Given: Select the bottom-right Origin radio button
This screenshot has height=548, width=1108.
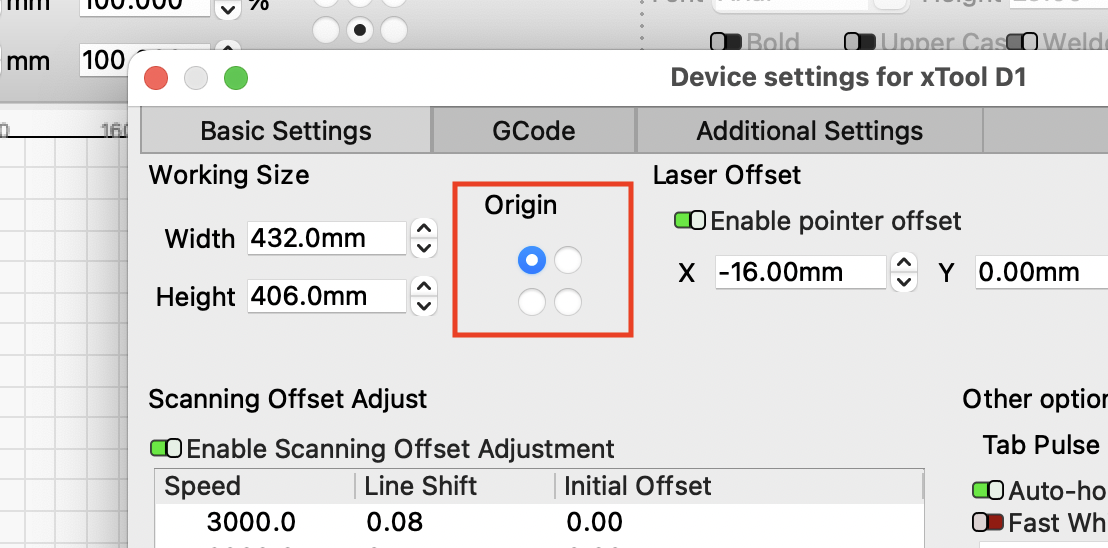Looking at the screenshot, I should click(568, 302).
